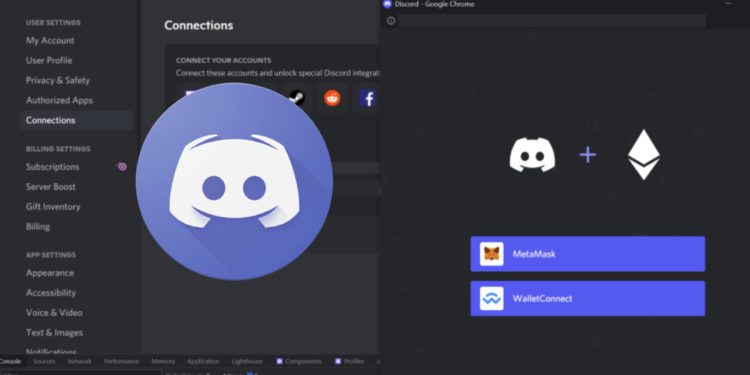Image resolution: width=750 pixels, height=375 pixels.
Task: Click the BILLING SETTINGS section label
Action: [58, 149]
